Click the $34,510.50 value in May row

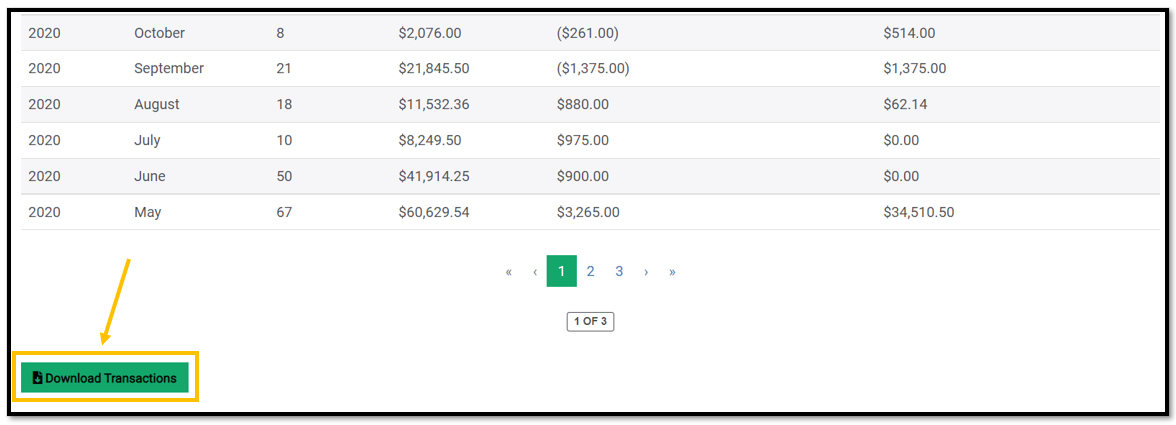pyautogui.click(x=919, y=212)
